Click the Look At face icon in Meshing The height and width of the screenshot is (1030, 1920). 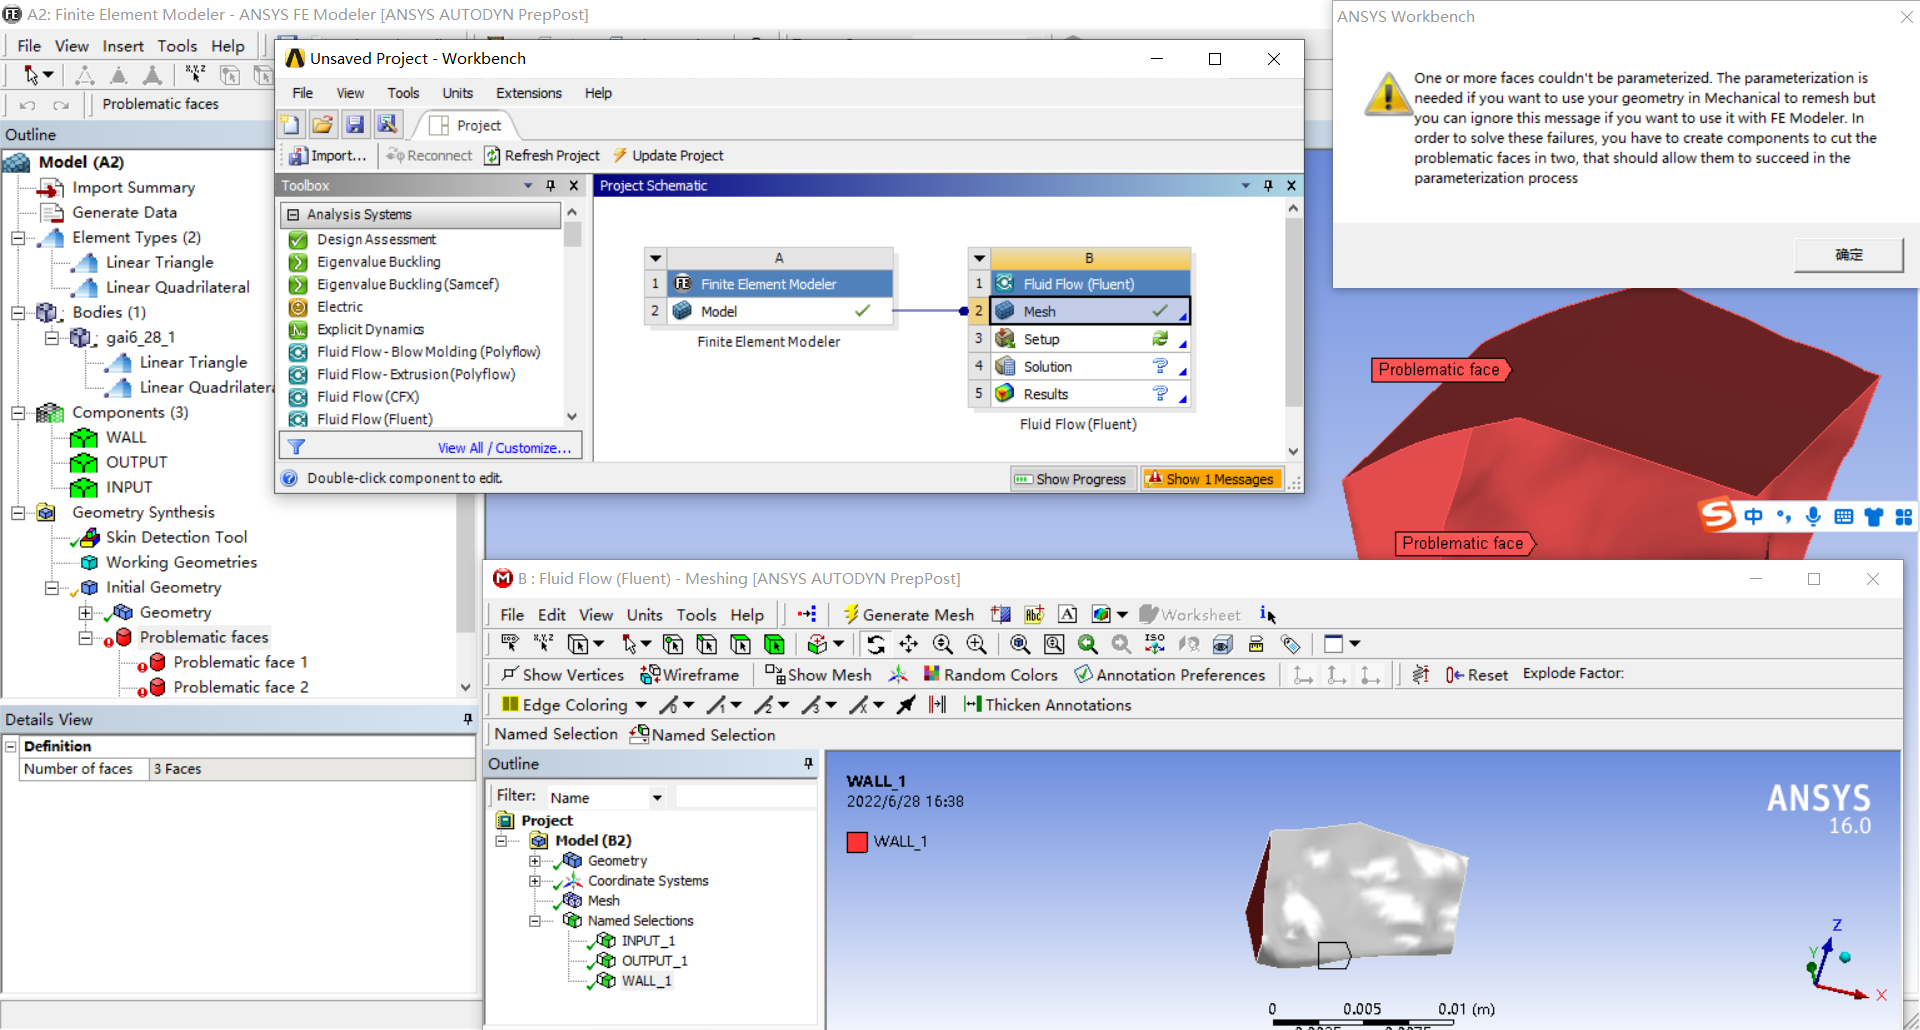point(1189,644)
